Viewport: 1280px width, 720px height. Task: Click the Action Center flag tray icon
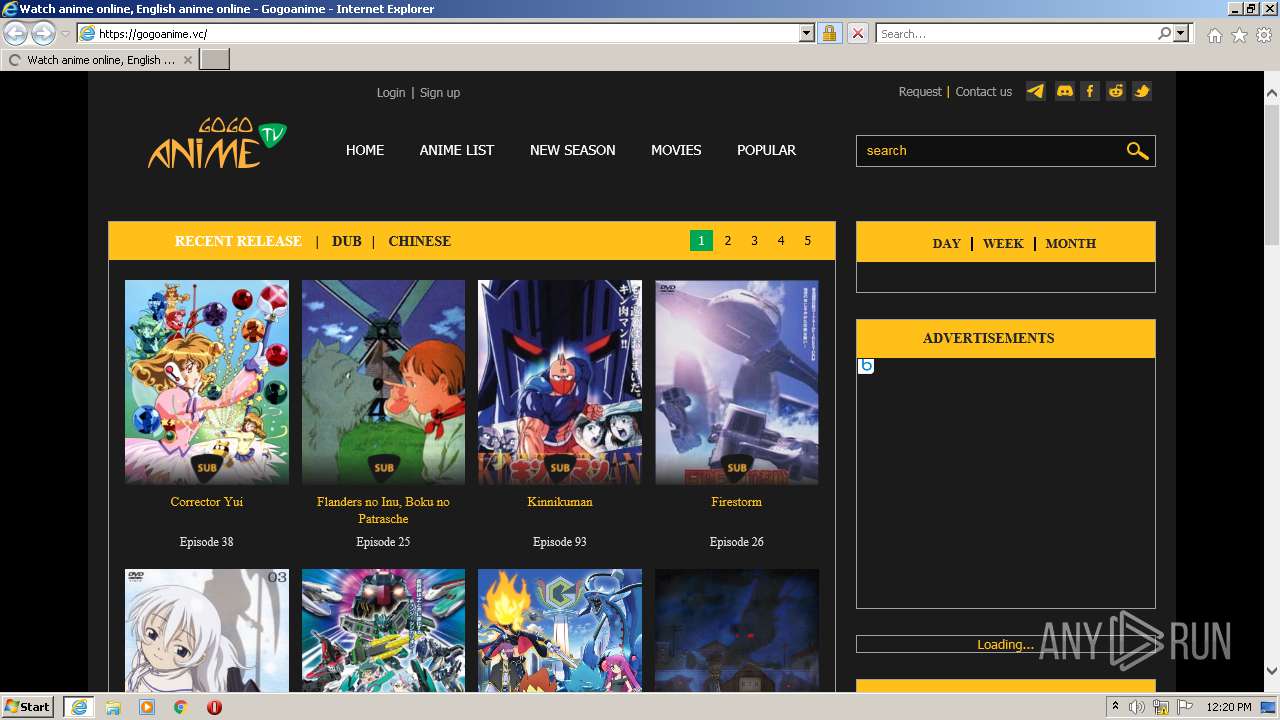click(x=1185, y=707)
